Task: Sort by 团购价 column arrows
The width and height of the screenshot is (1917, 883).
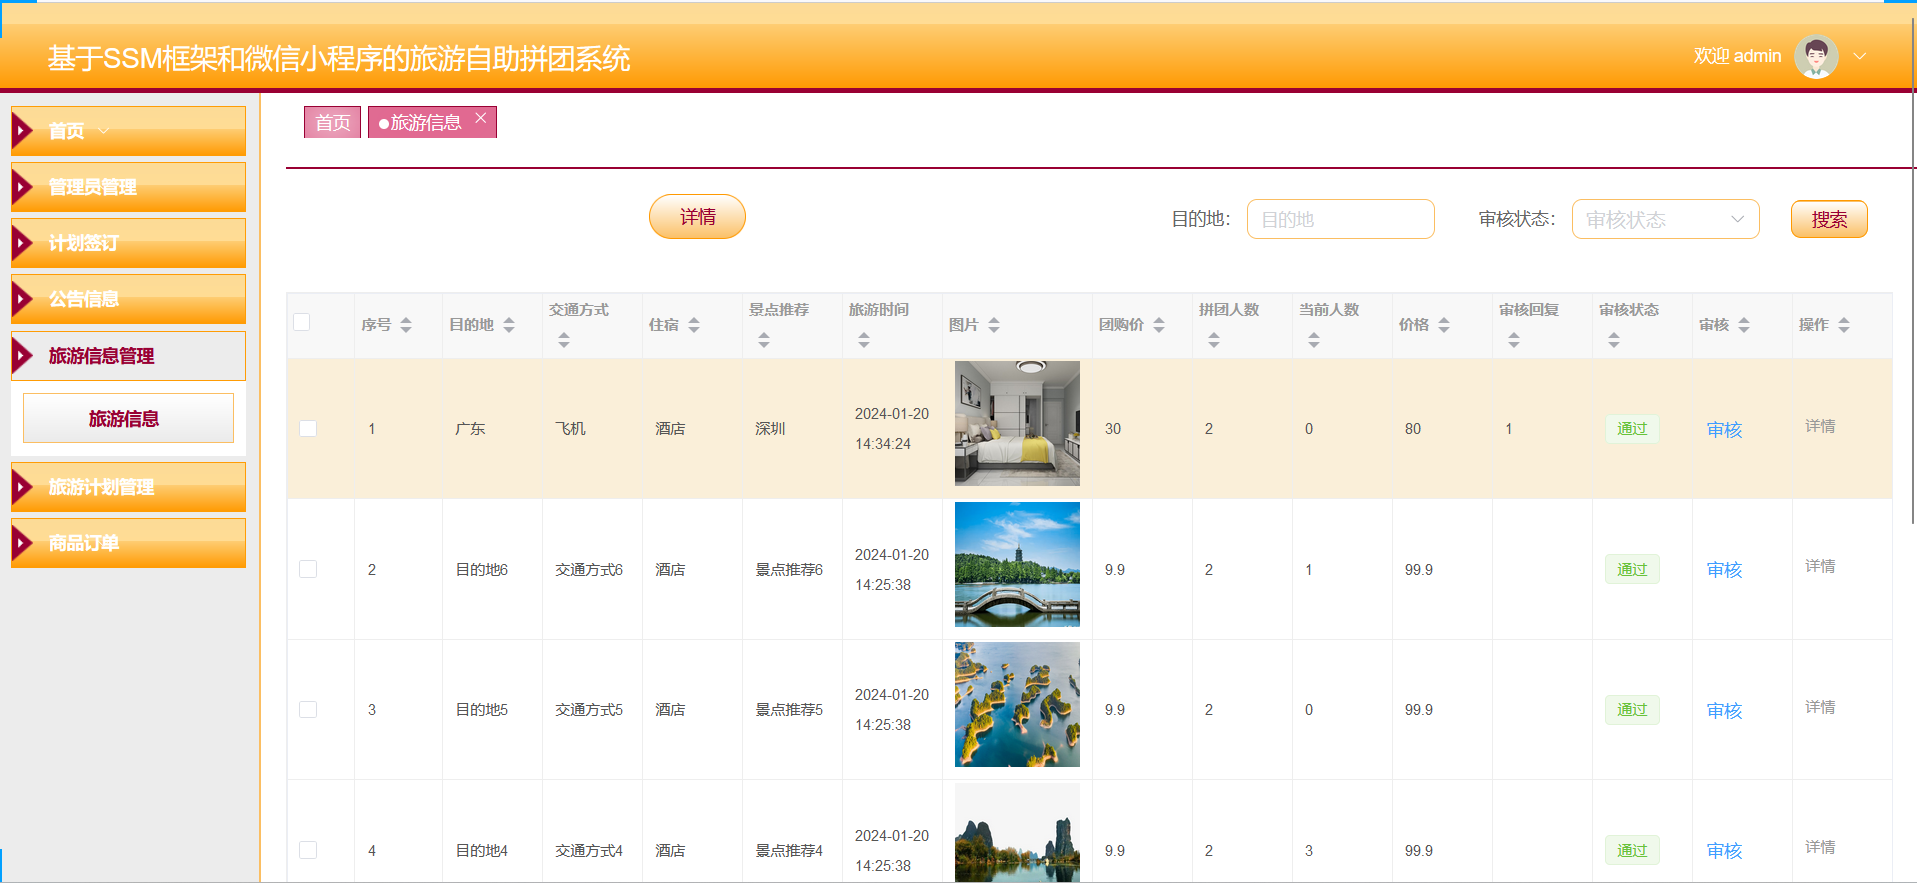Action: click(x=1159, y=325)
